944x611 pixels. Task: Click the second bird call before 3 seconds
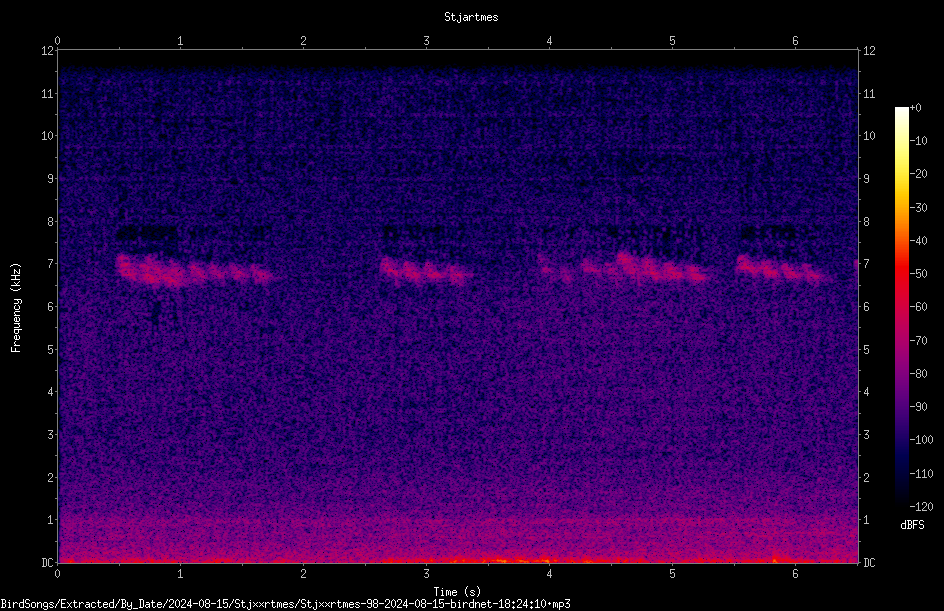424,271
